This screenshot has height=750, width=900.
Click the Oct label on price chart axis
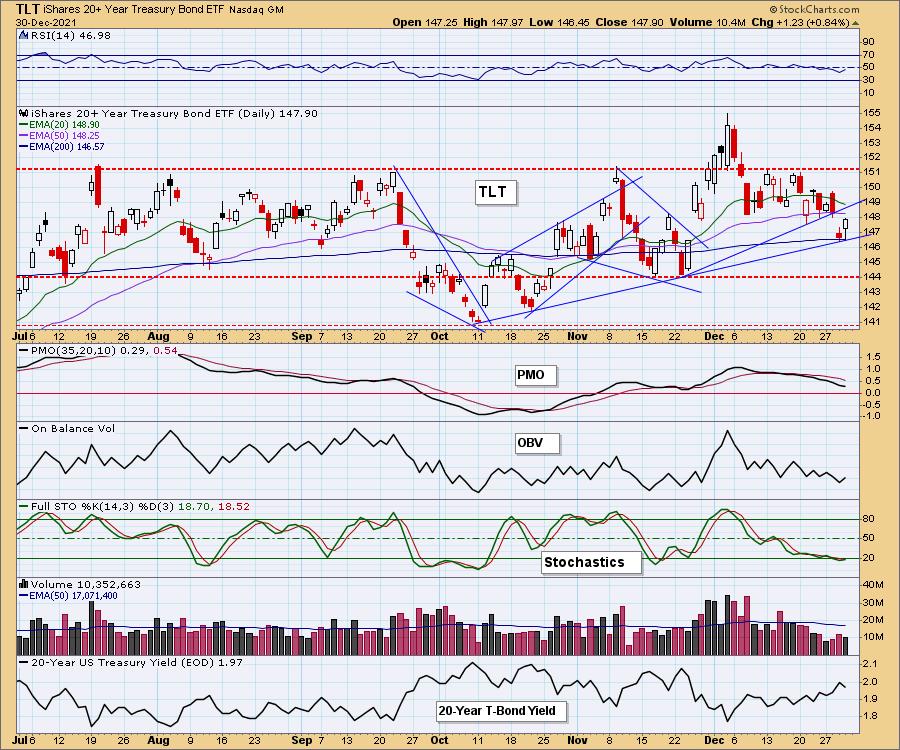439,336
